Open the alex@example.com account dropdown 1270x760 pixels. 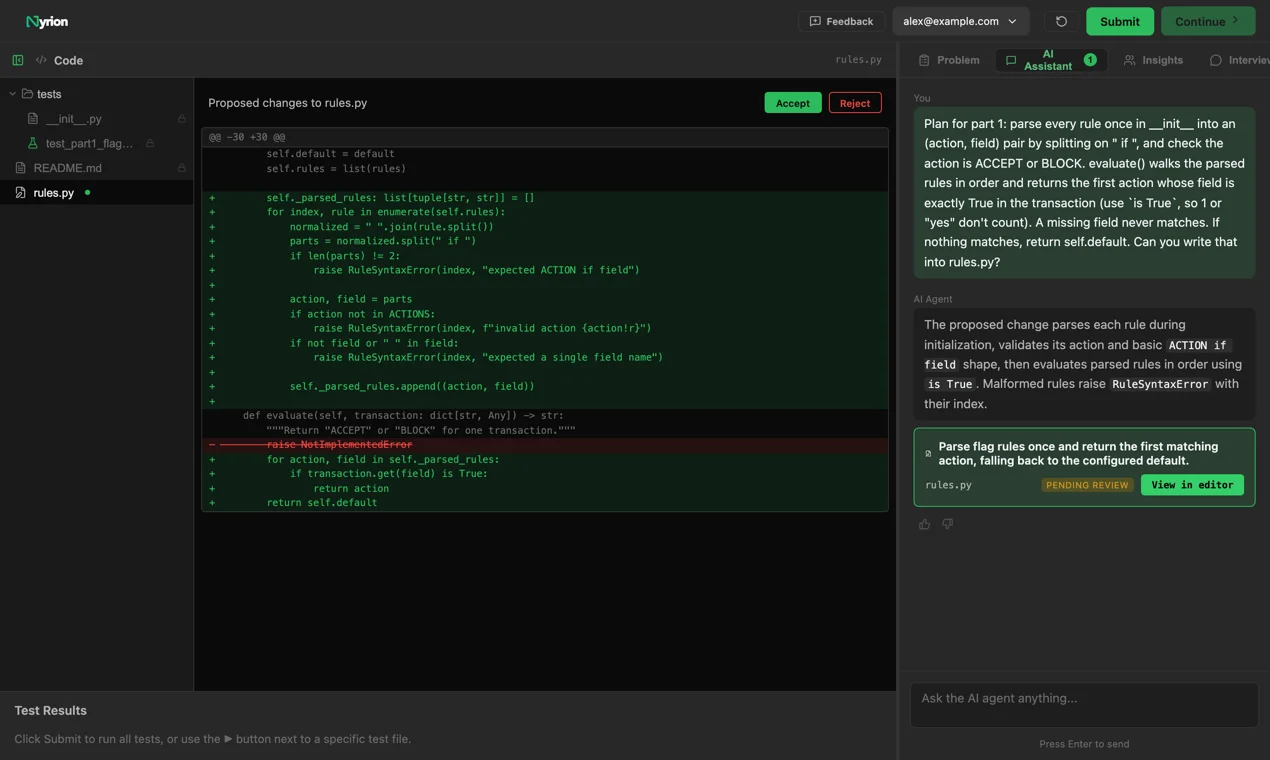coord(960,21)
